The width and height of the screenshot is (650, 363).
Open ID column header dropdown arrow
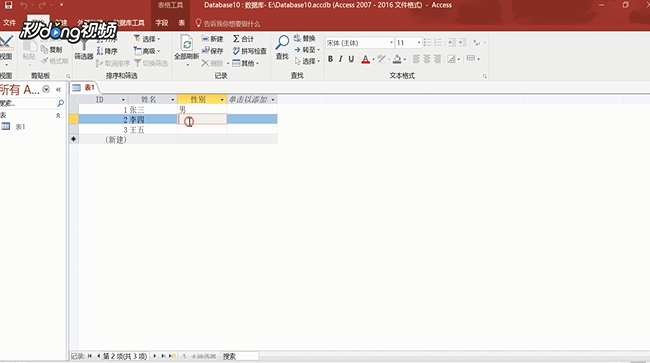point(123,99)
